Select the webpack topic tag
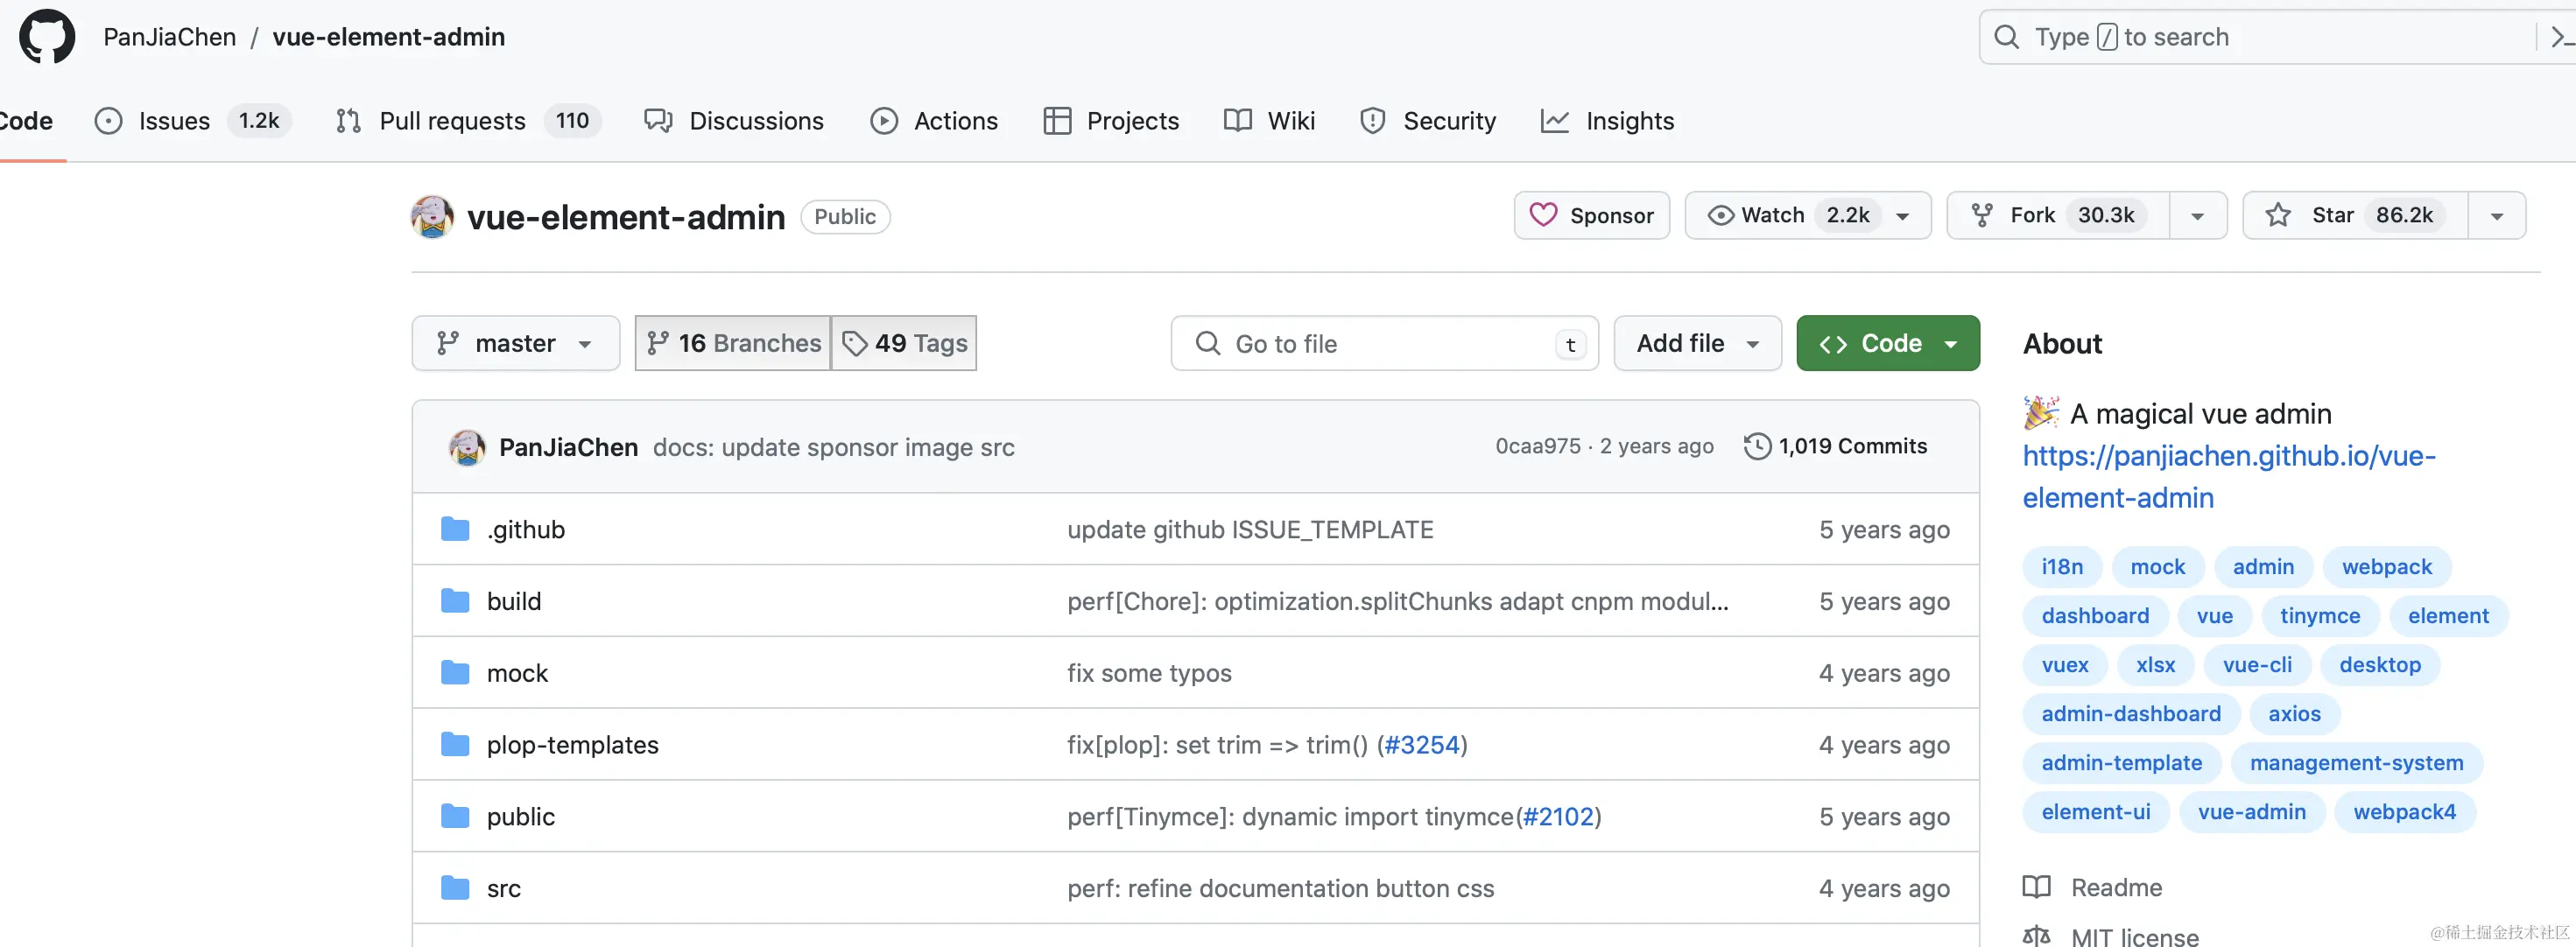Image resolution: width=2576 pixels, height=947 pixels. point(2386,567)
